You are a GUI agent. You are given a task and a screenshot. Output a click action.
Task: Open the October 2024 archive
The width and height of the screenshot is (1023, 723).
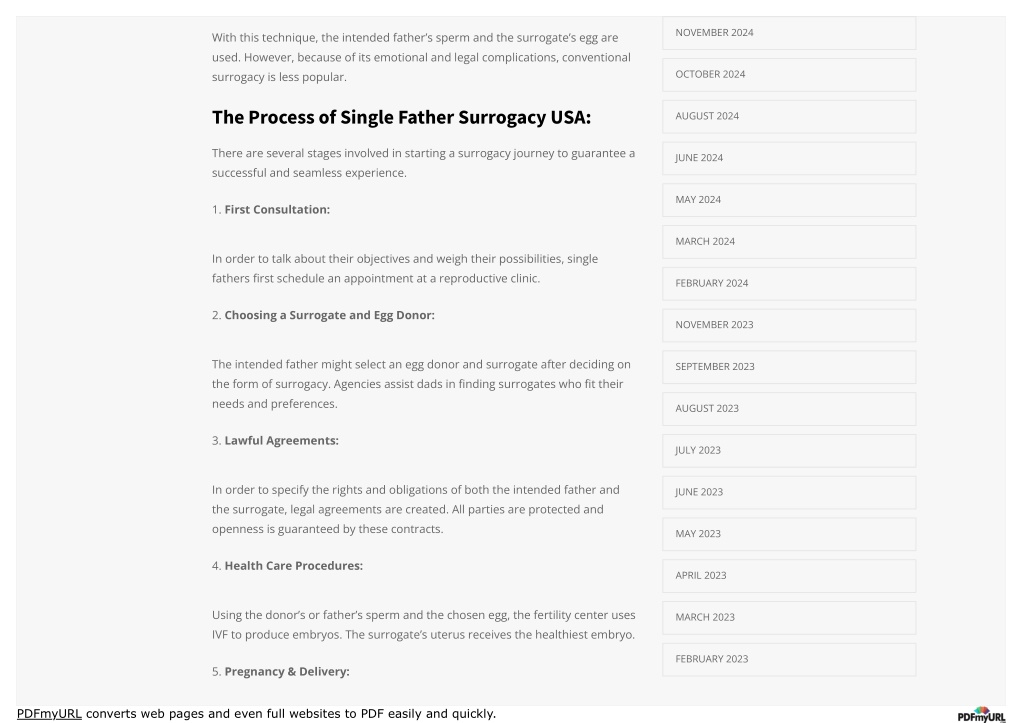pos(789,74)
